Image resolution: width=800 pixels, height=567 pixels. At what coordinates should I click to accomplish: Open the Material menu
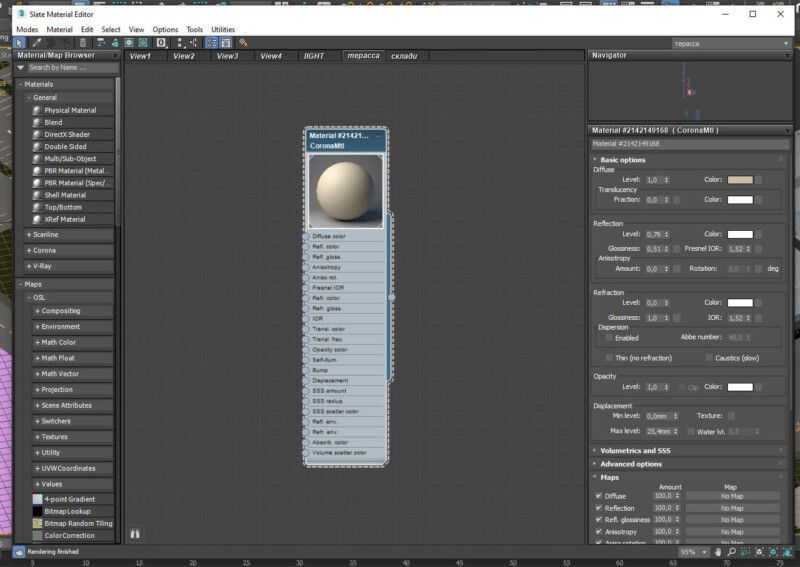[59, 30]
